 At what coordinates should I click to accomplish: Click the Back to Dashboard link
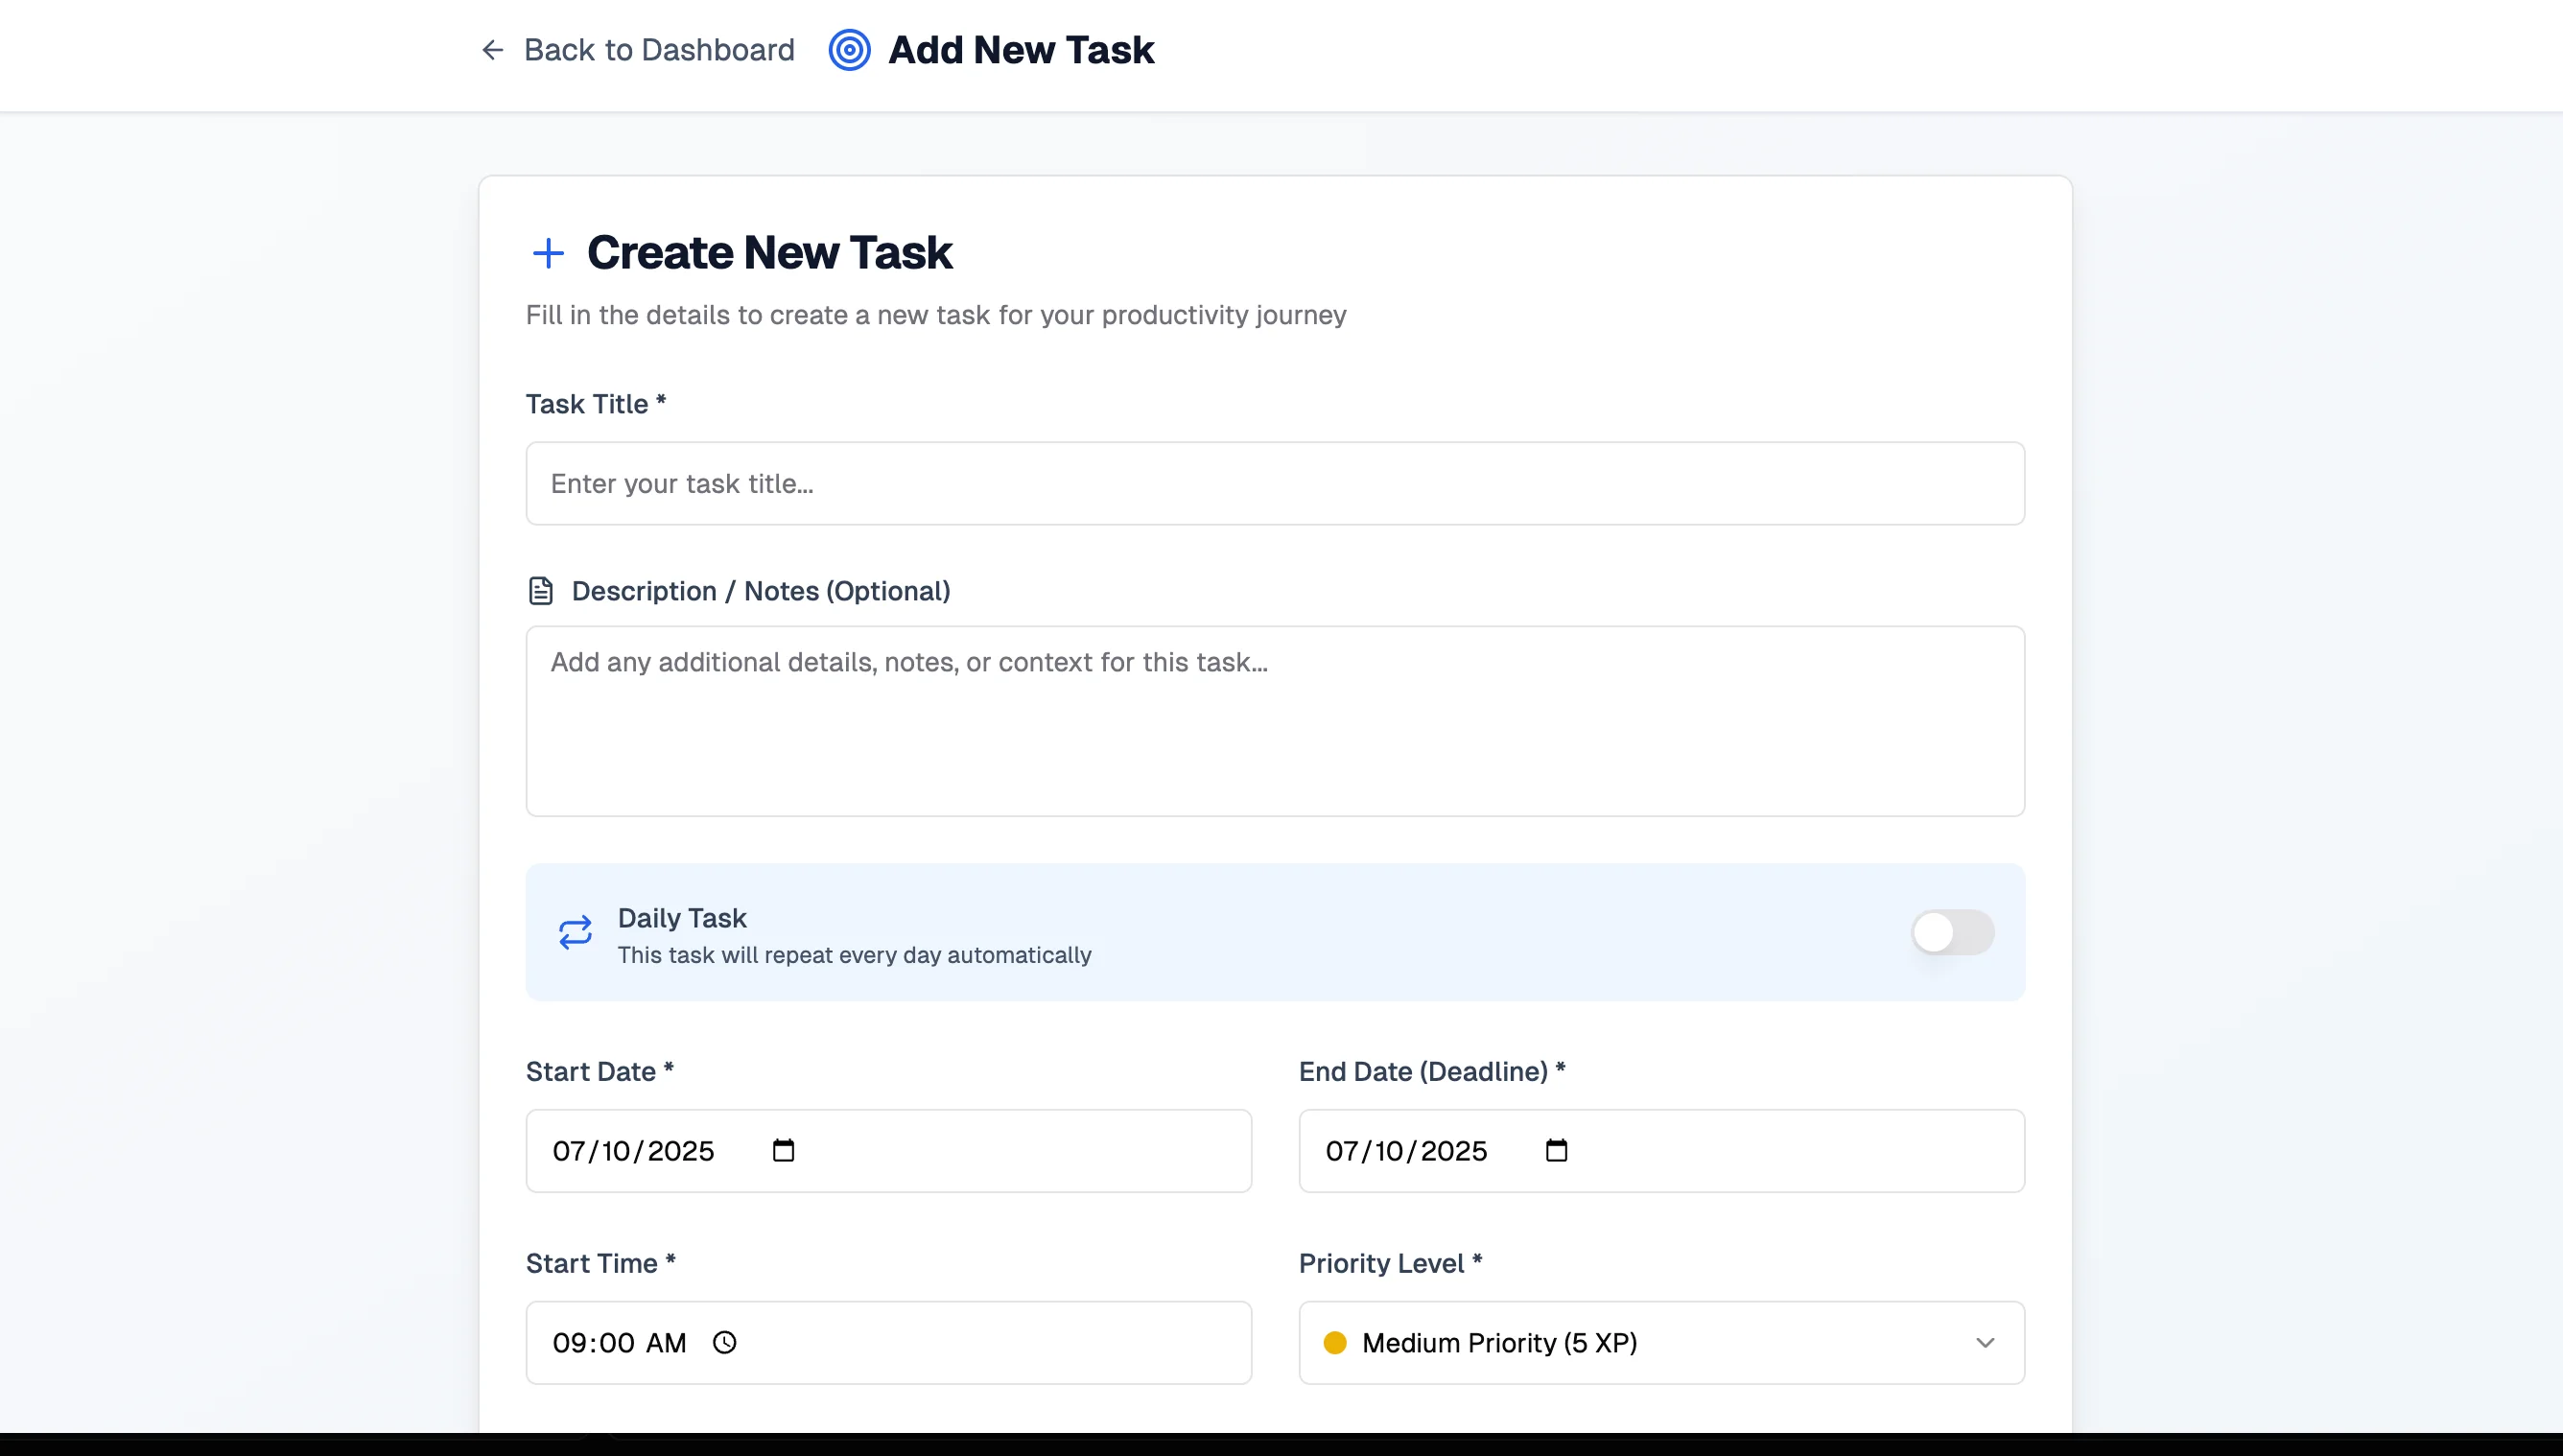click(658, 50)
